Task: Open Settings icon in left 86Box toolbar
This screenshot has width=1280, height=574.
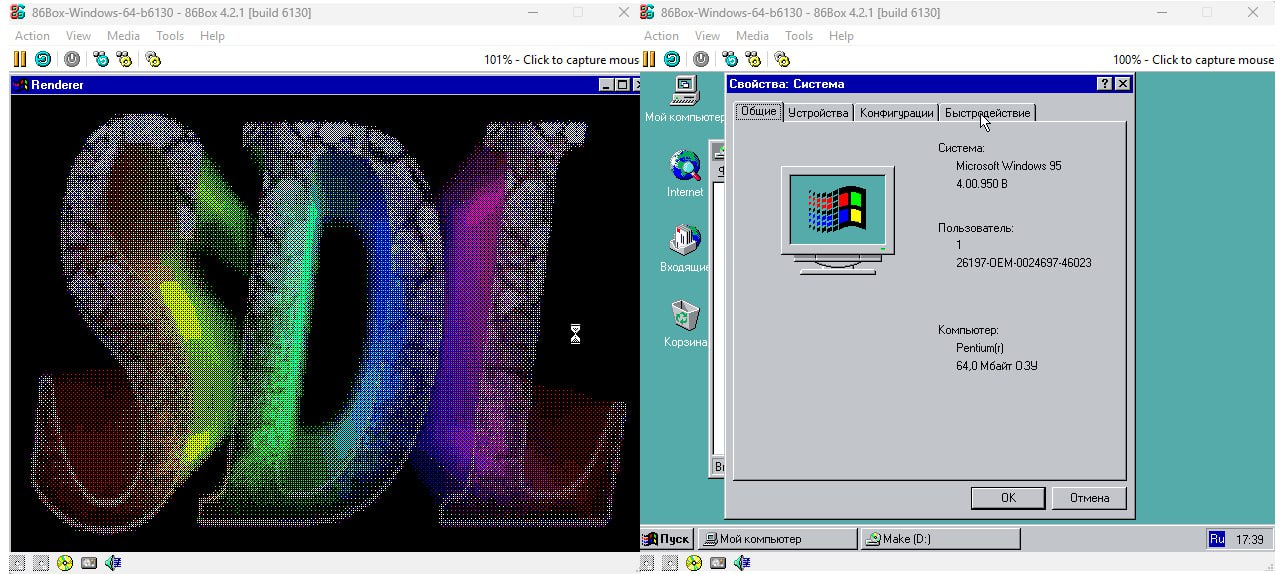Action: point(153,60)
